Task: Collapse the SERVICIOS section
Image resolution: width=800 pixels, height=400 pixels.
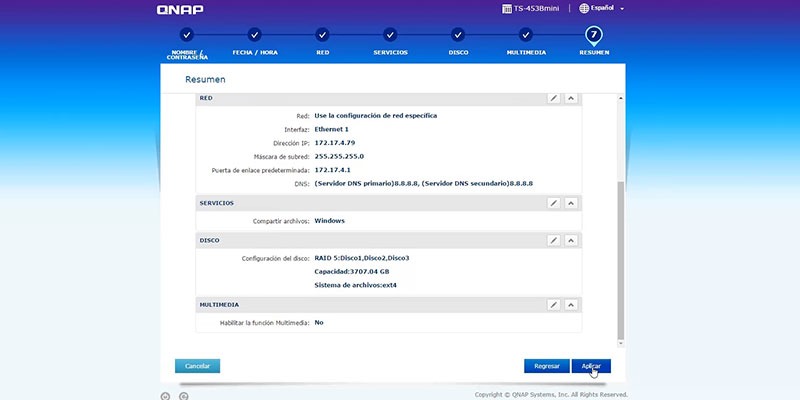Action: pyautogui.click(x=571, y=203)
